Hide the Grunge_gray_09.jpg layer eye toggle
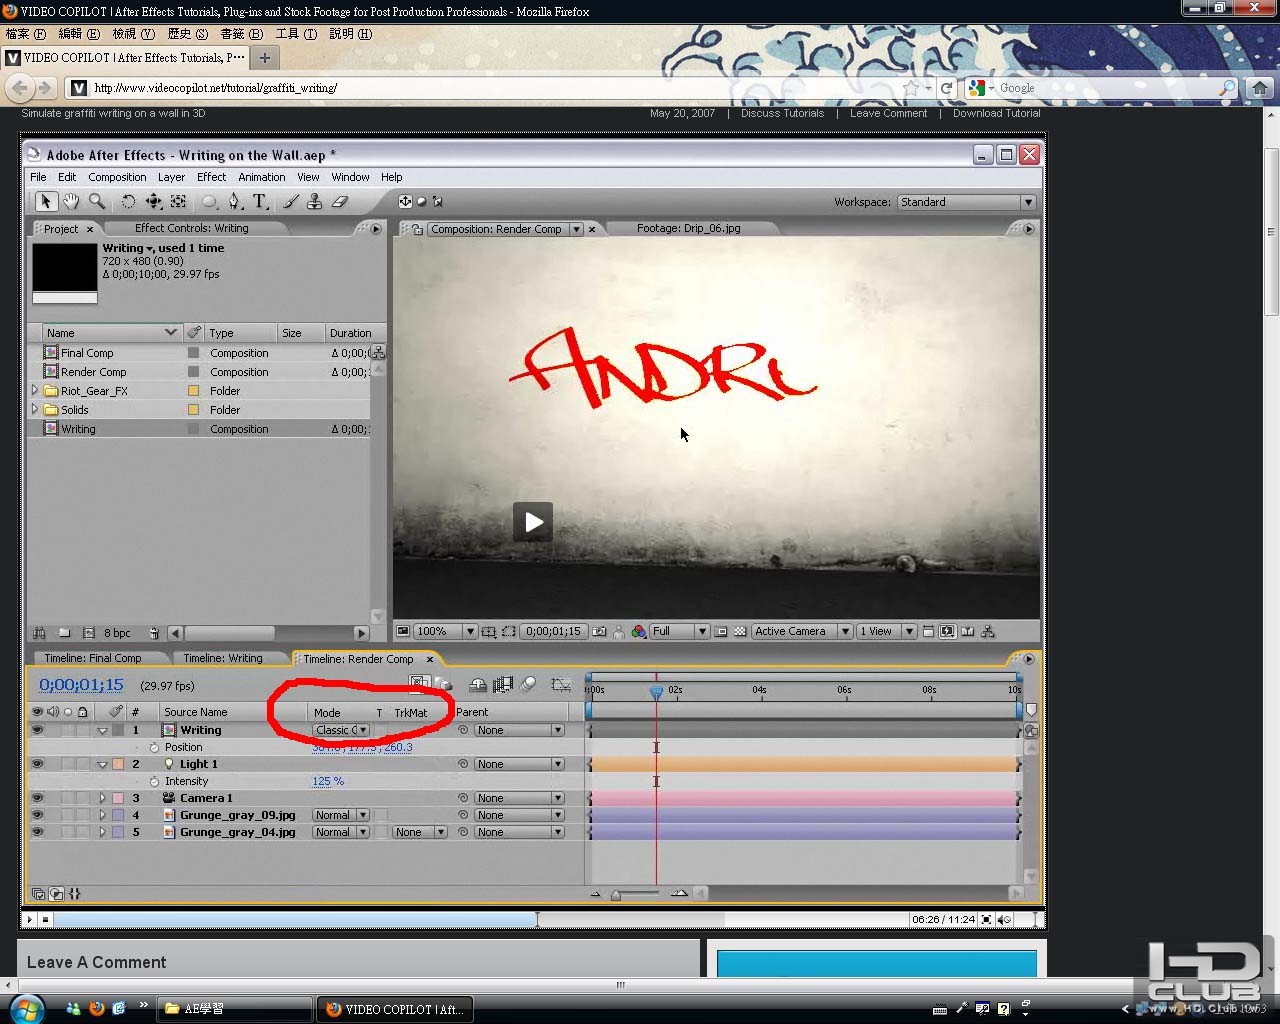Screen dimensions: 1280x1024 pyautogui.click(x=37, y=815)
